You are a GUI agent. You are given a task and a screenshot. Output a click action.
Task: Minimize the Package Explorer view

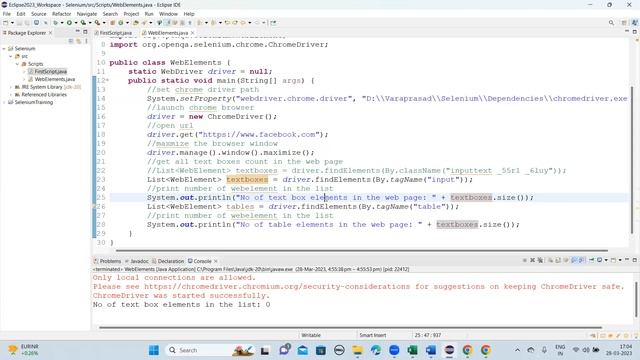tap(77, 31)
